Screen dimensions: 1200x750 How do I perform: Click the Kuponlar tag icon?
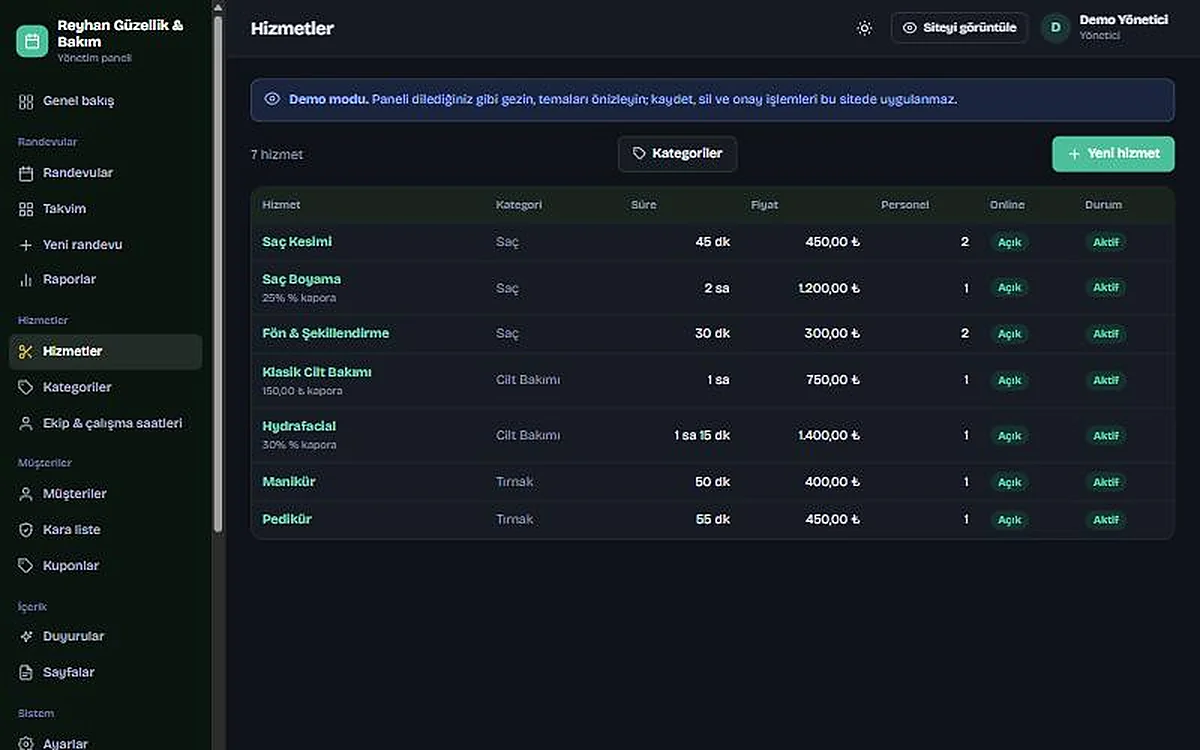coord(26,566)
